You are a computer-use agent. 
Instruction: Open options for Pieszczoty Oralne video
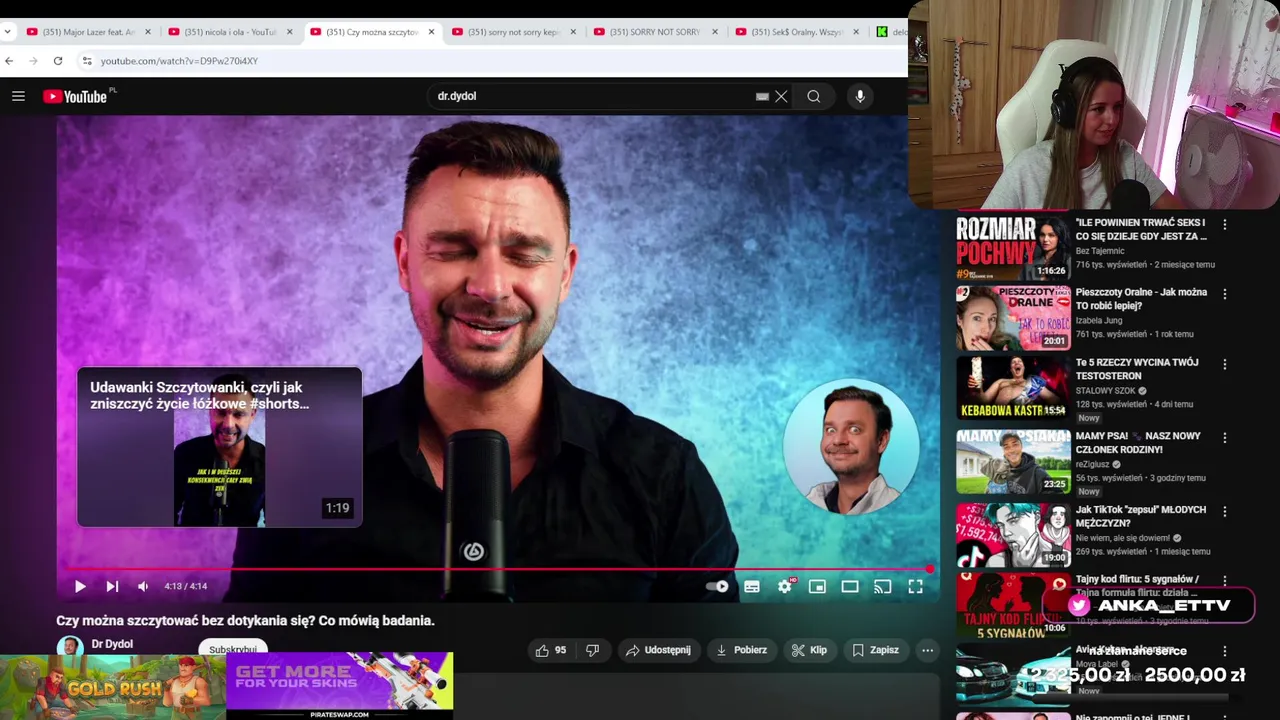click(x=1224, y=294)
